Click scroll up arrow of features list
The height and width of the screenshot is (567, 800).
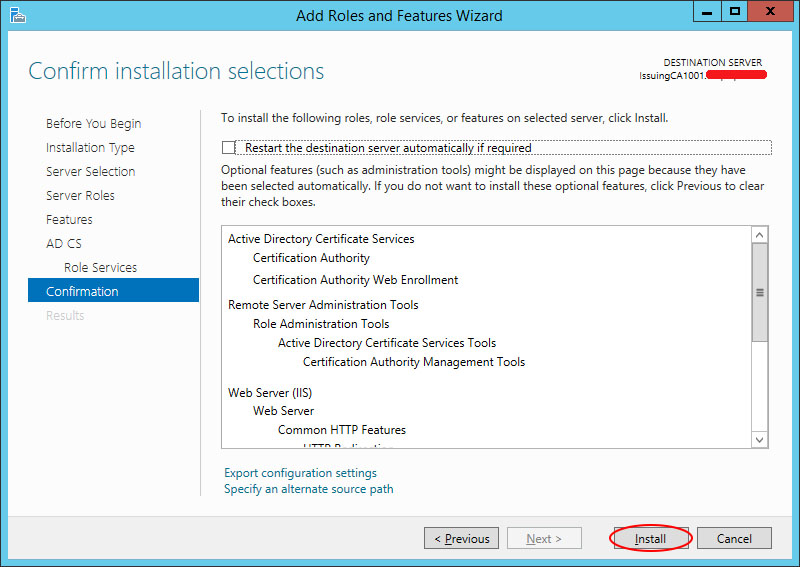760,235
